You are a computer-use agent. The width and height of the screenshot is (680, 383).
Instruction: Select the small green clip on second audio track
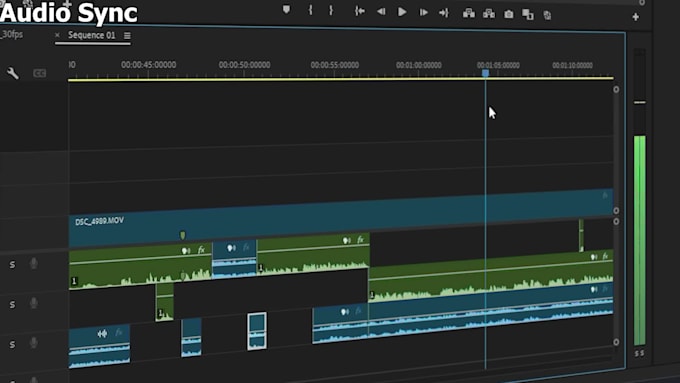(164, 302)
